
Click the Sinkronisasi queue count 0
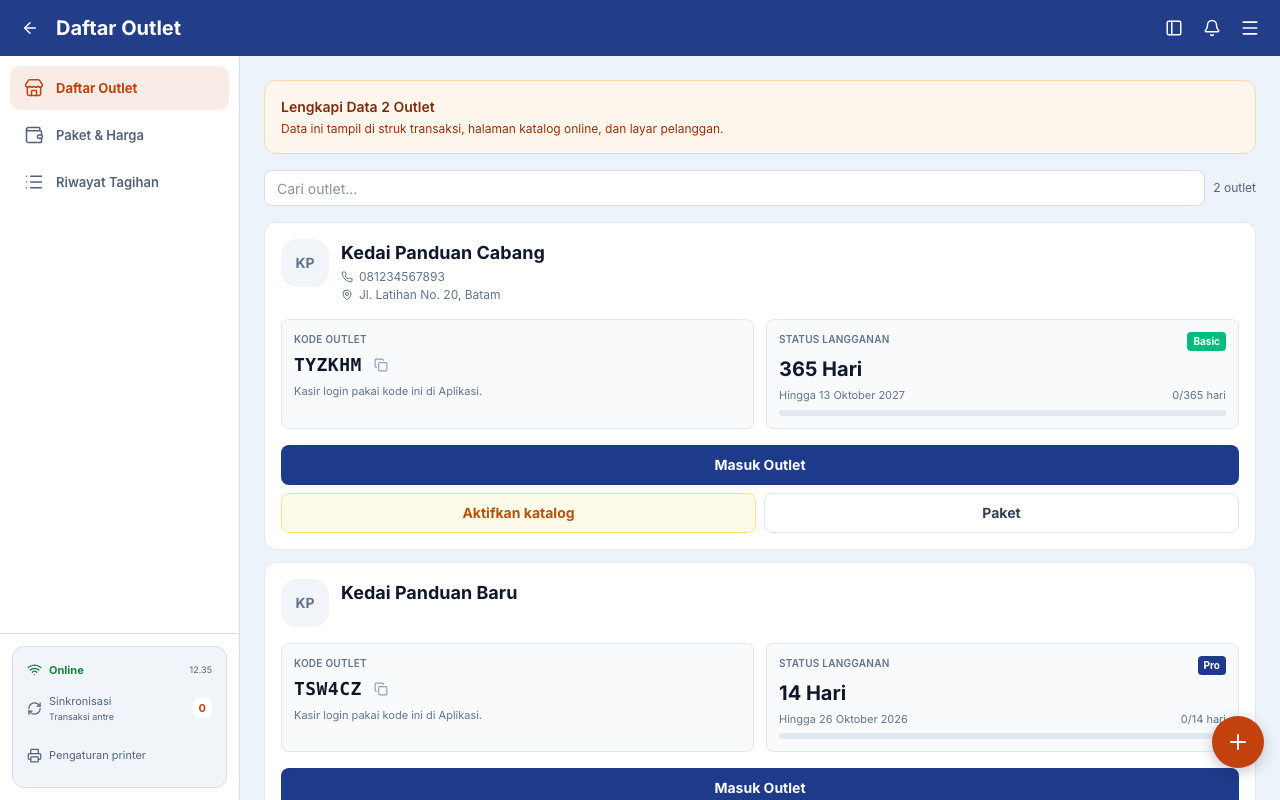202,708
